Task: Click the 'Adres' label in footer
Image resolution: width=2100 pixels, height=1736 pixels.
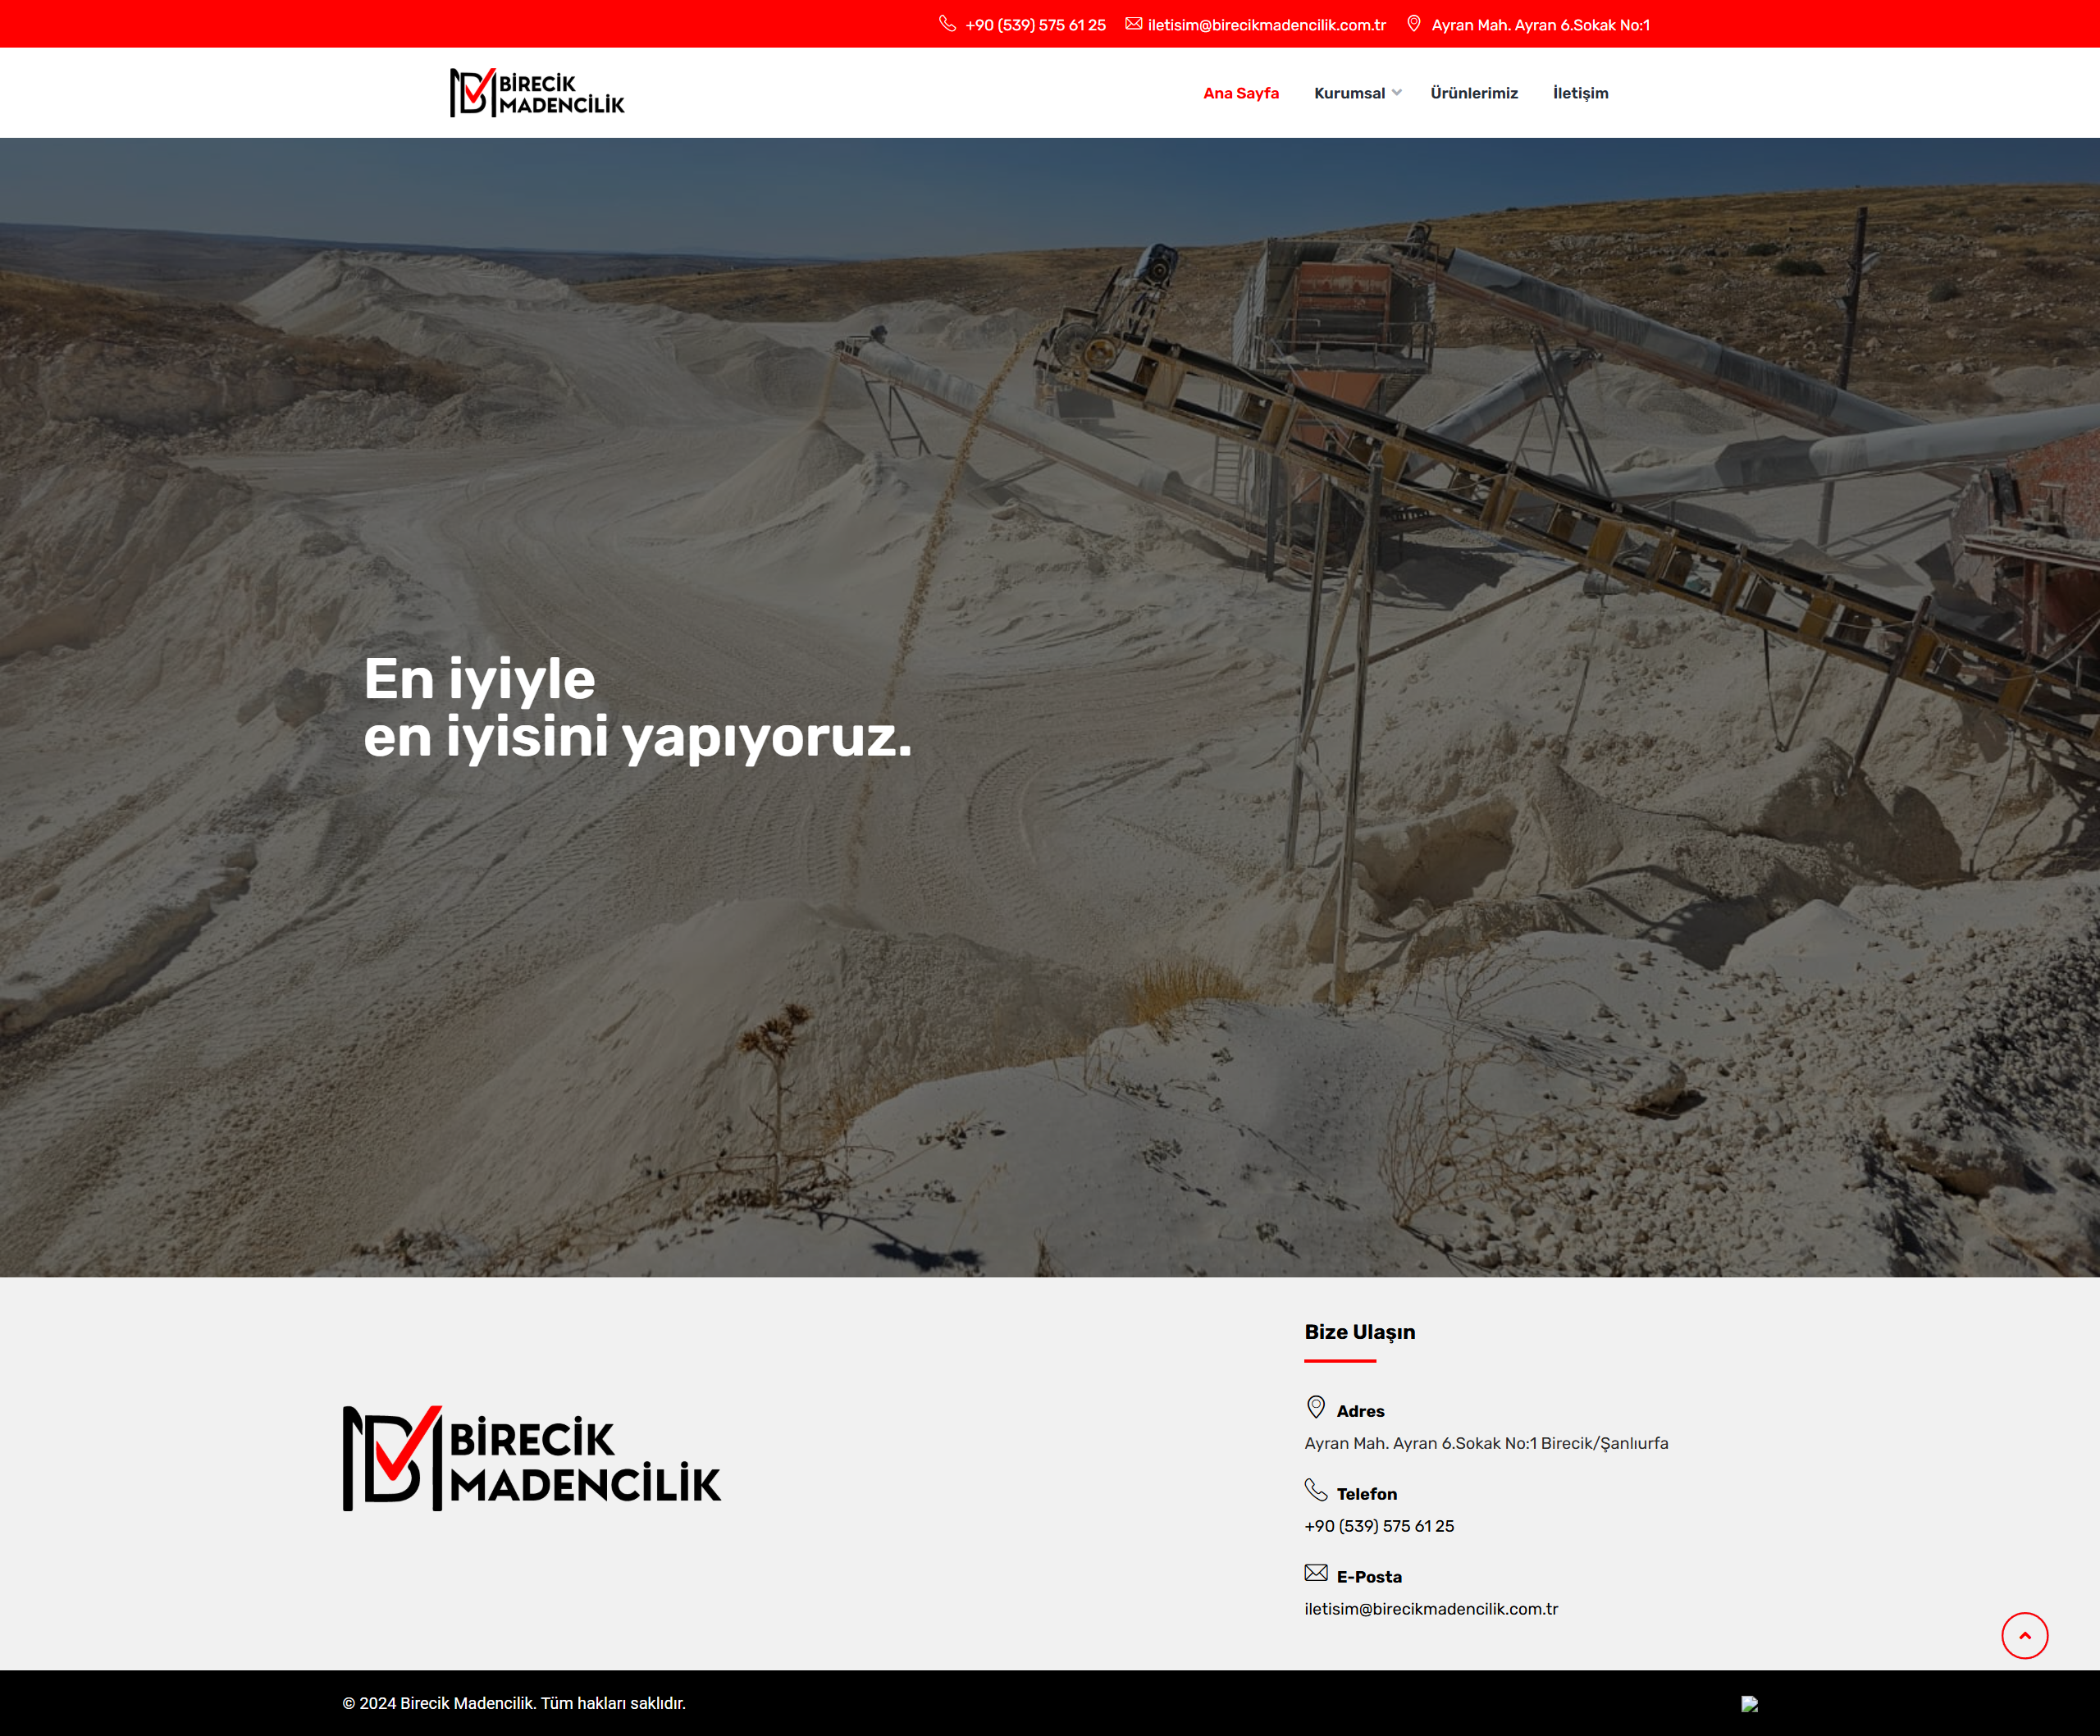Action: click(1360, 1411)
